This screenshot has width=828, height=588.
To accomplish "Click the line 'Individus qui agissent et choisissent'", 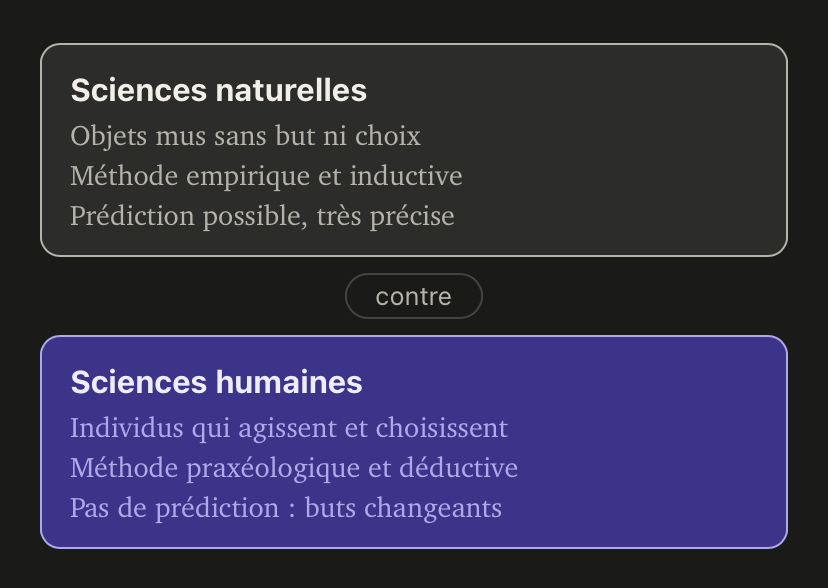I will pos(289,428).
